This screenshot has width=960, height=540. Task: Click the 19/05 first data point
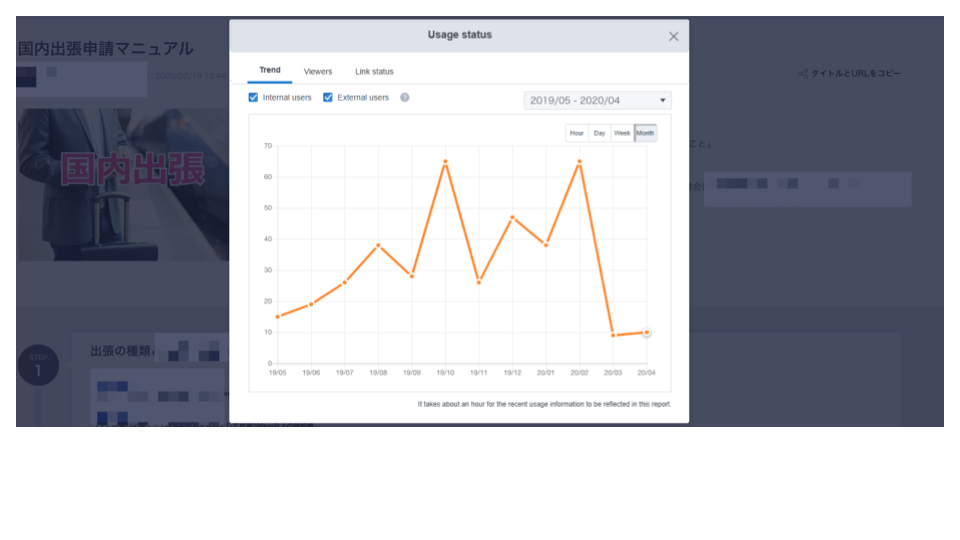[278, 317]
